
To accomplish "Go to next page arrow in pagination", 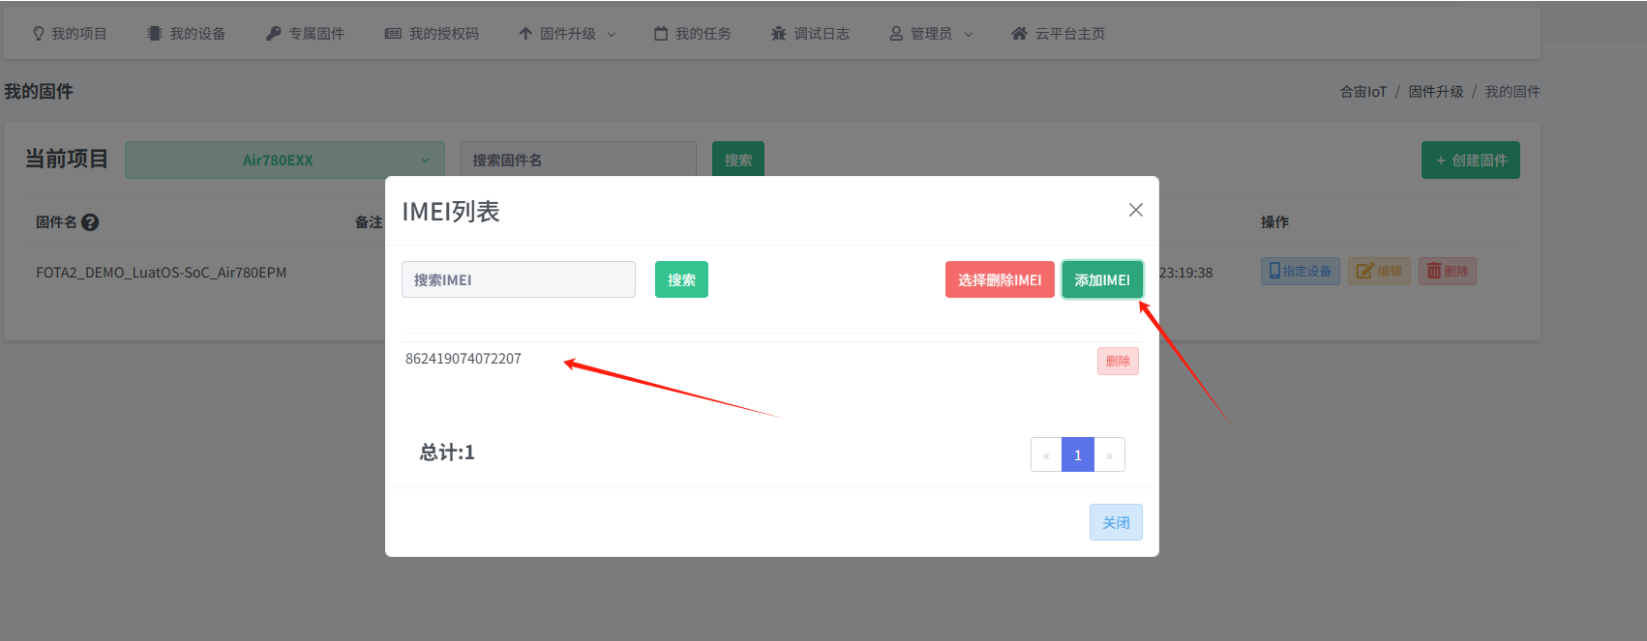I will (1109, 455).
